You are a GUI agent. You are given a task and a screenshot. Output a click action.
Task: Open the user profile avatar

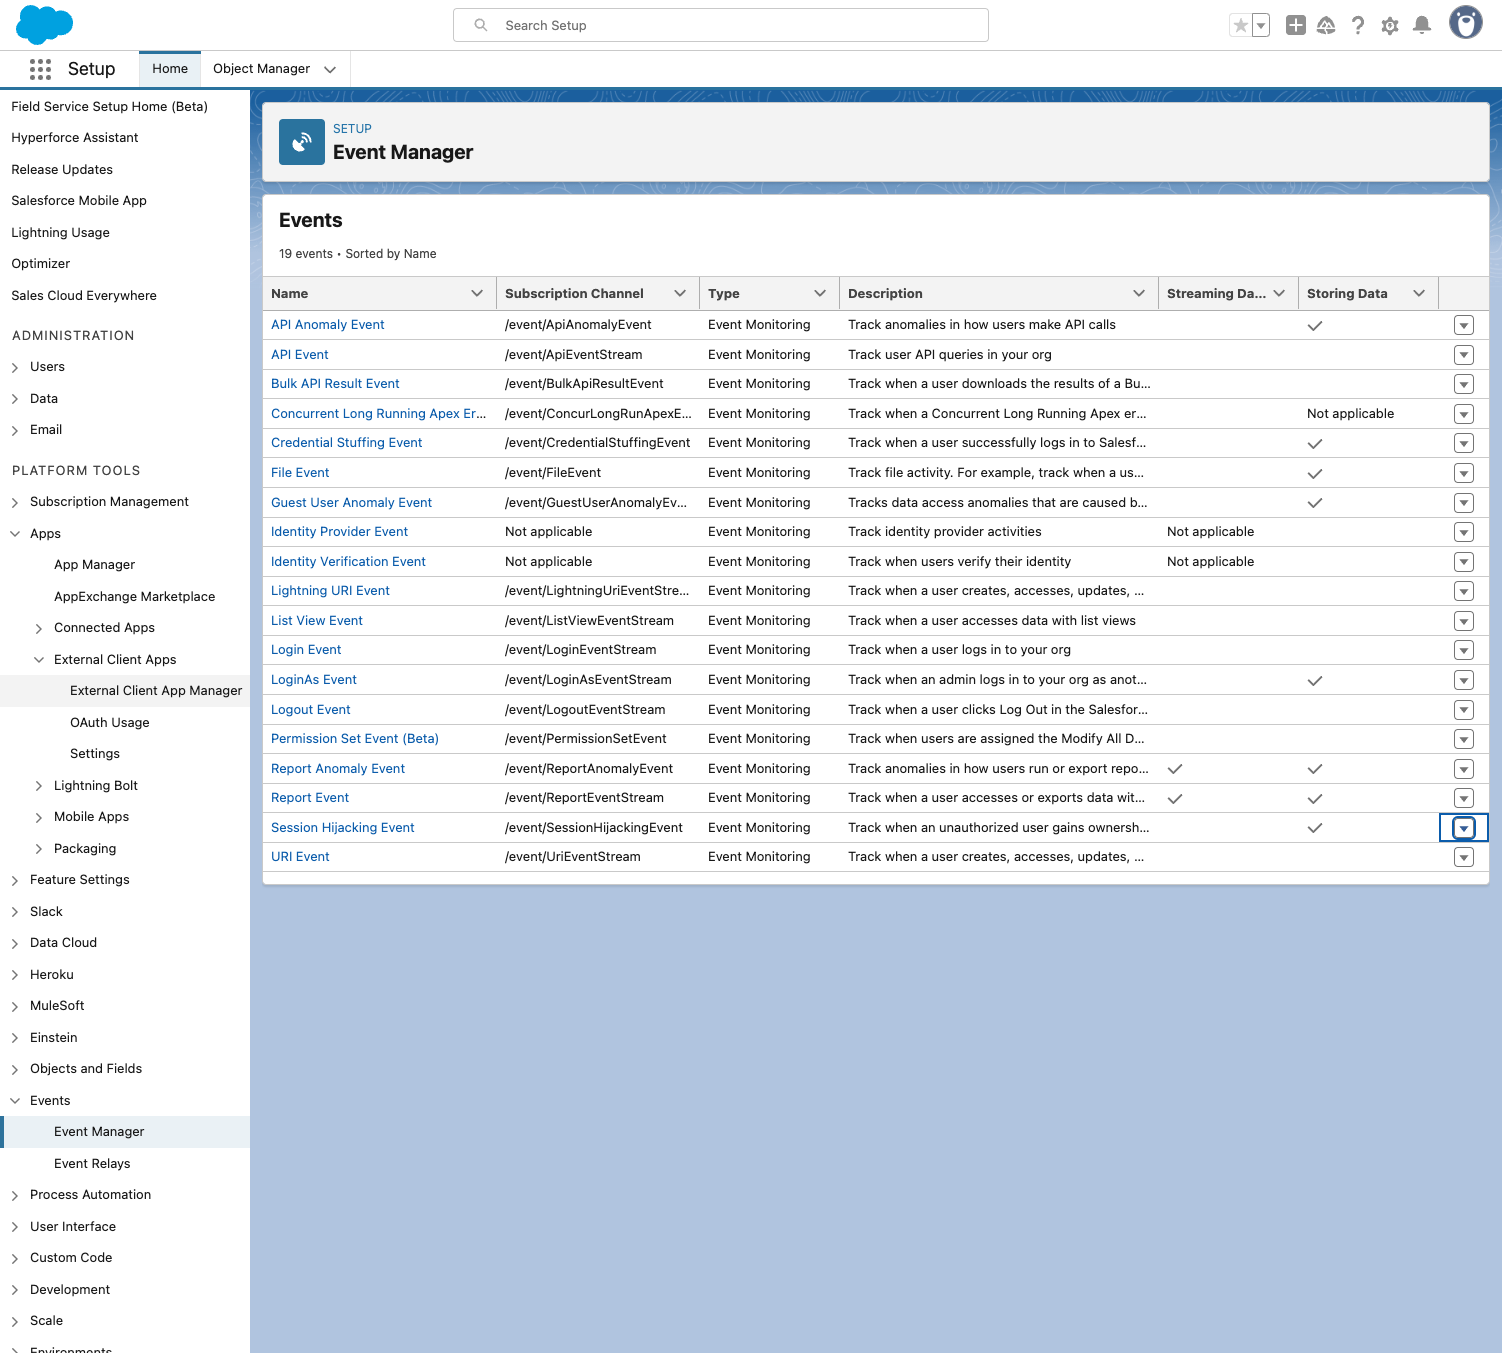point(1465,23)
